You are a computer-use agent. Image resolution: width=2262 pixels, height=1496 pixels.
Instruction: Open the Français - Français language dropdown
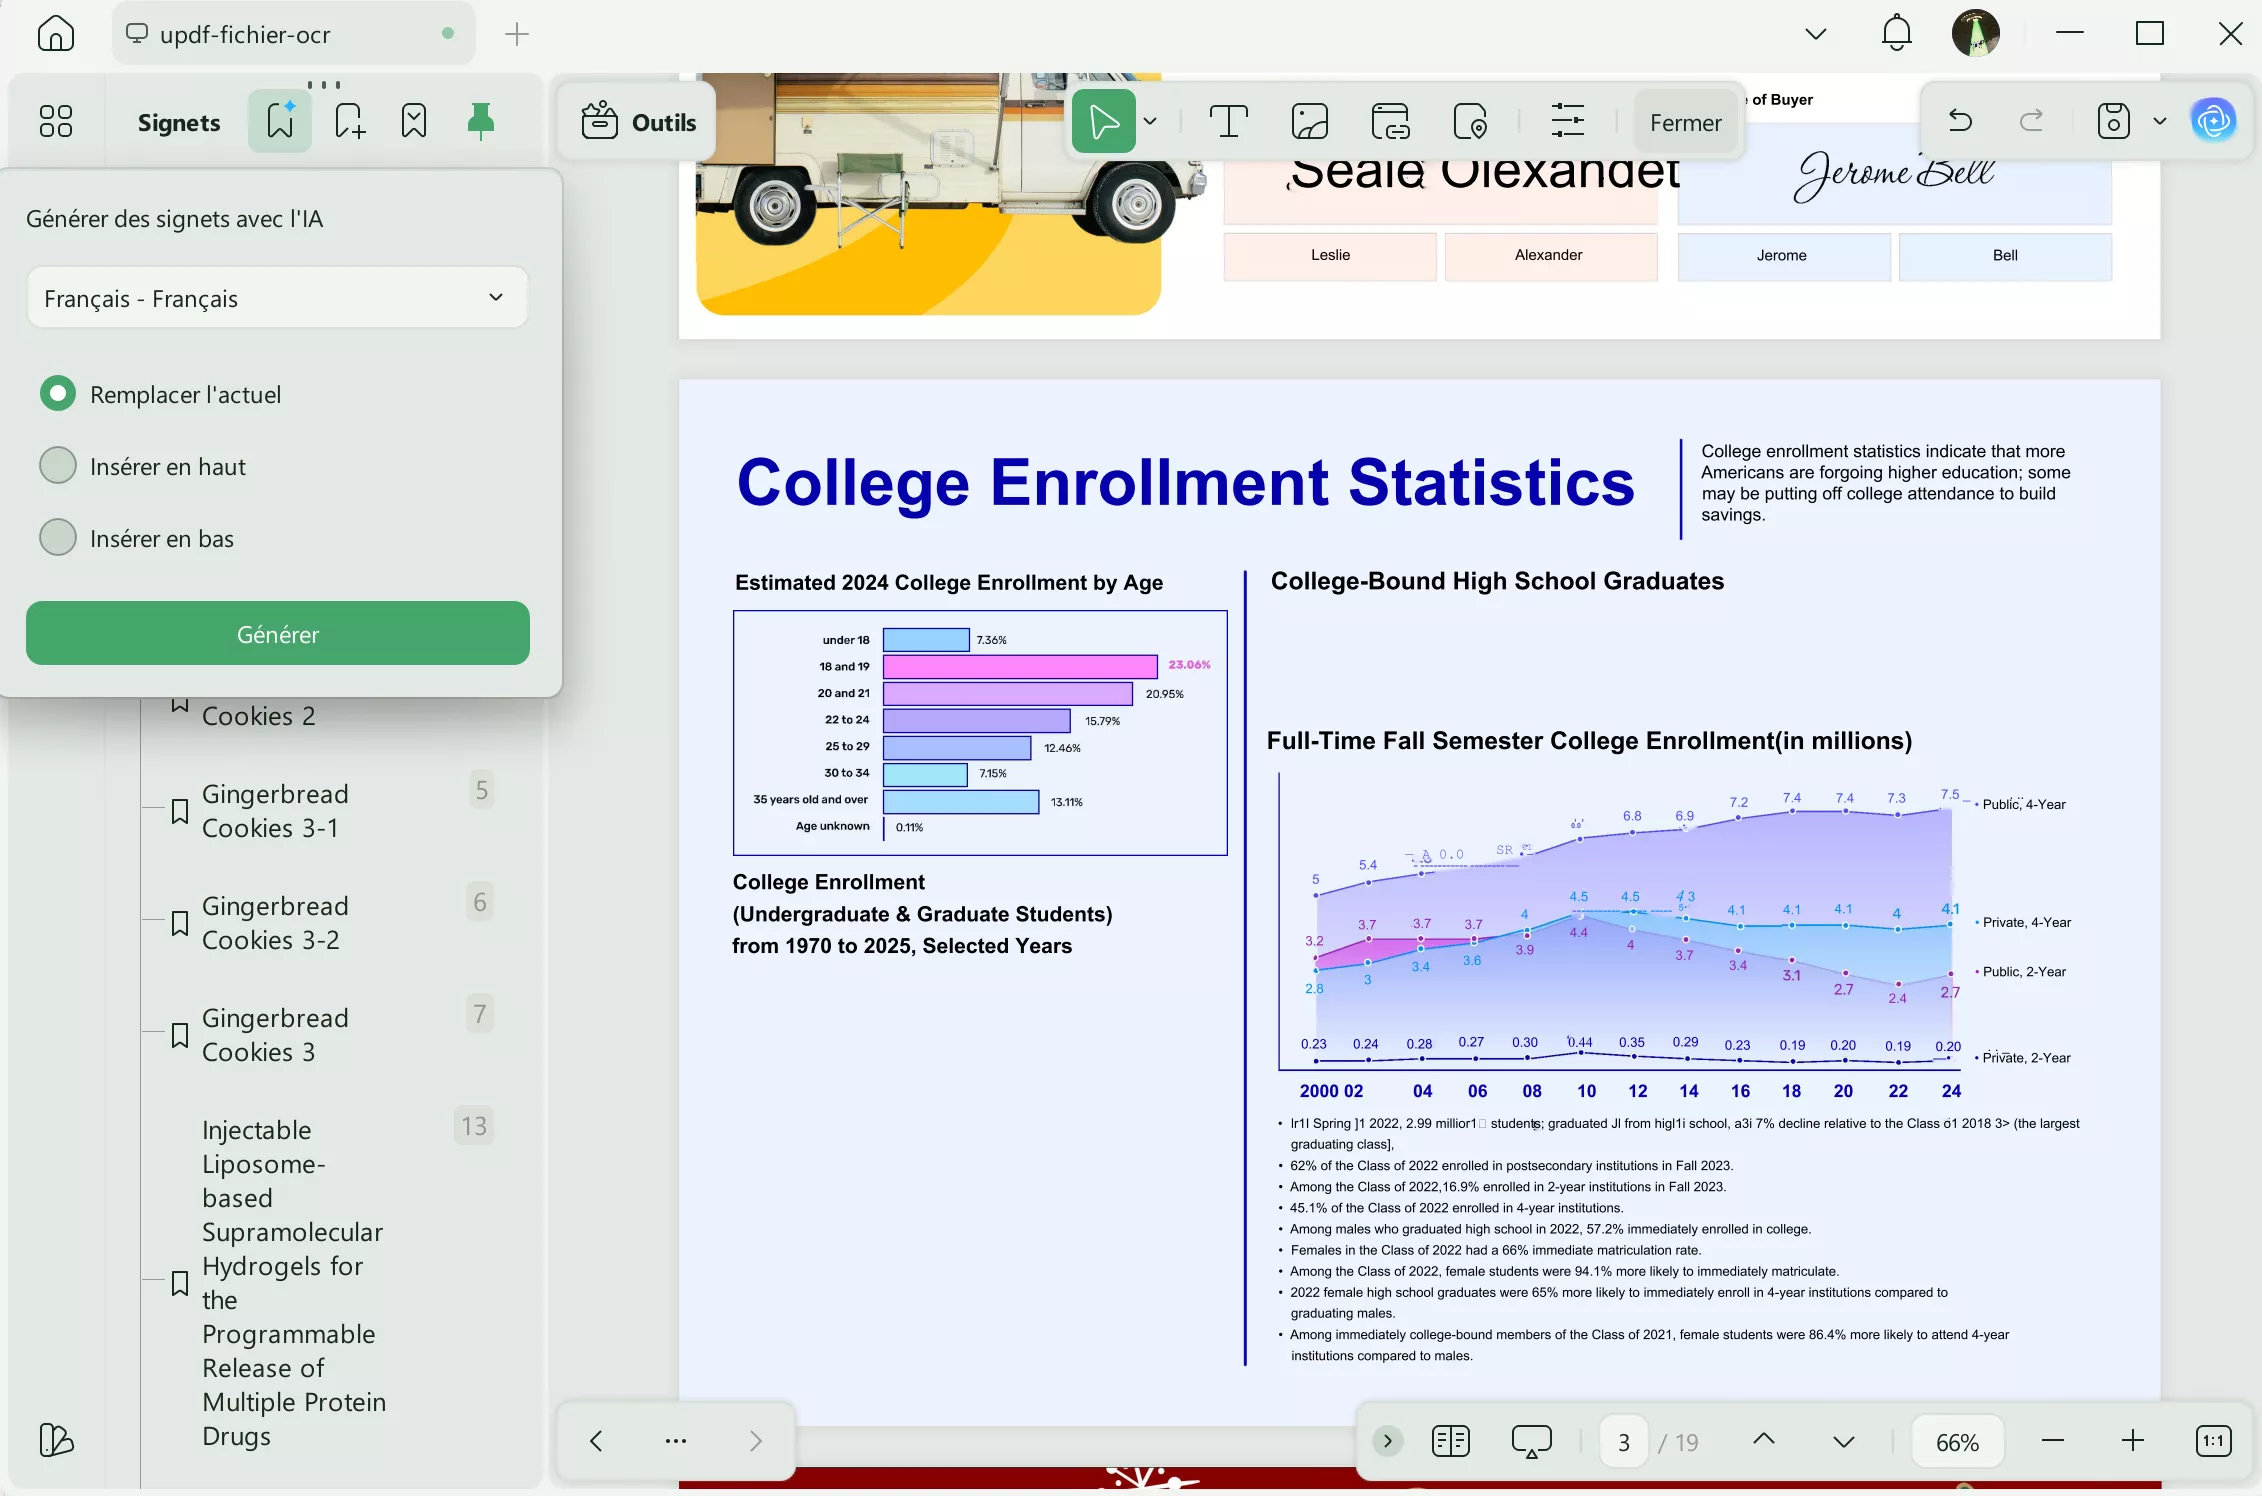[x=277, y=298]
